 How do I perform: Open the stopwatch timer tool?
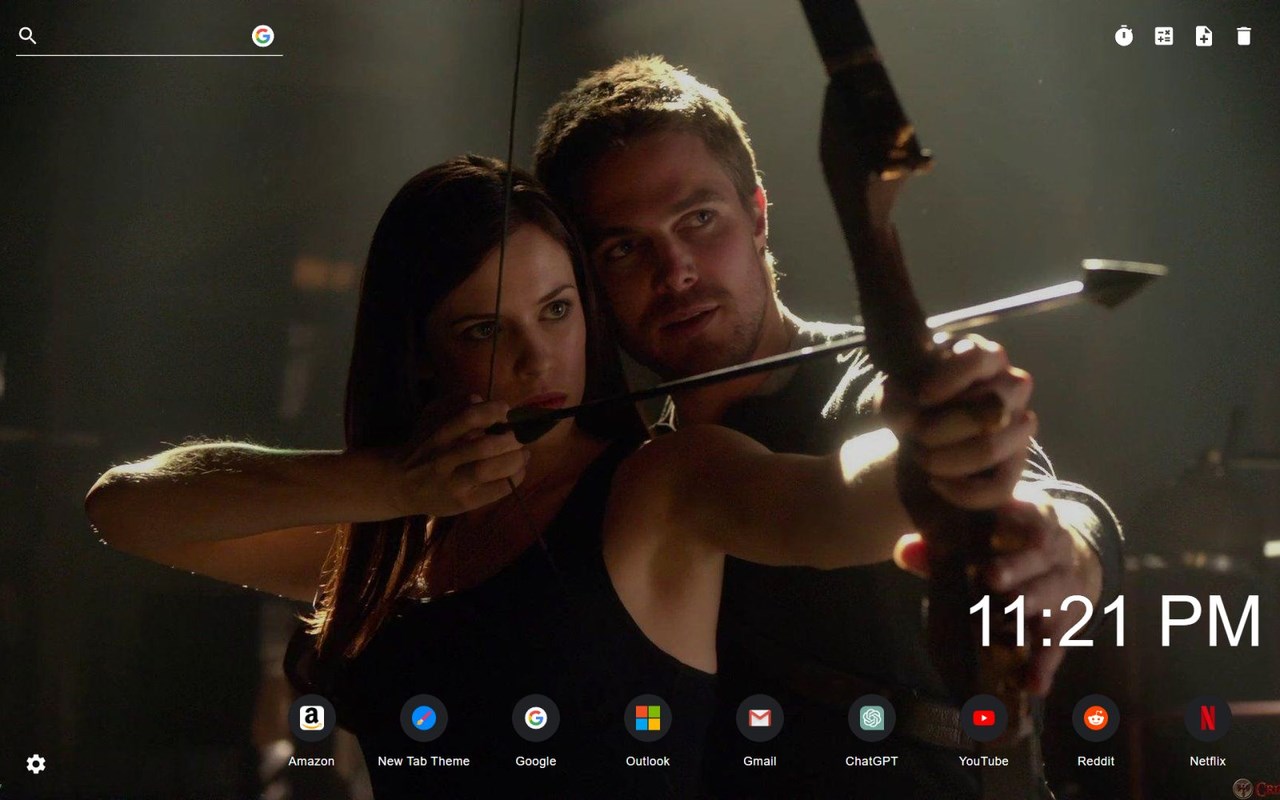coord(1124,36)
